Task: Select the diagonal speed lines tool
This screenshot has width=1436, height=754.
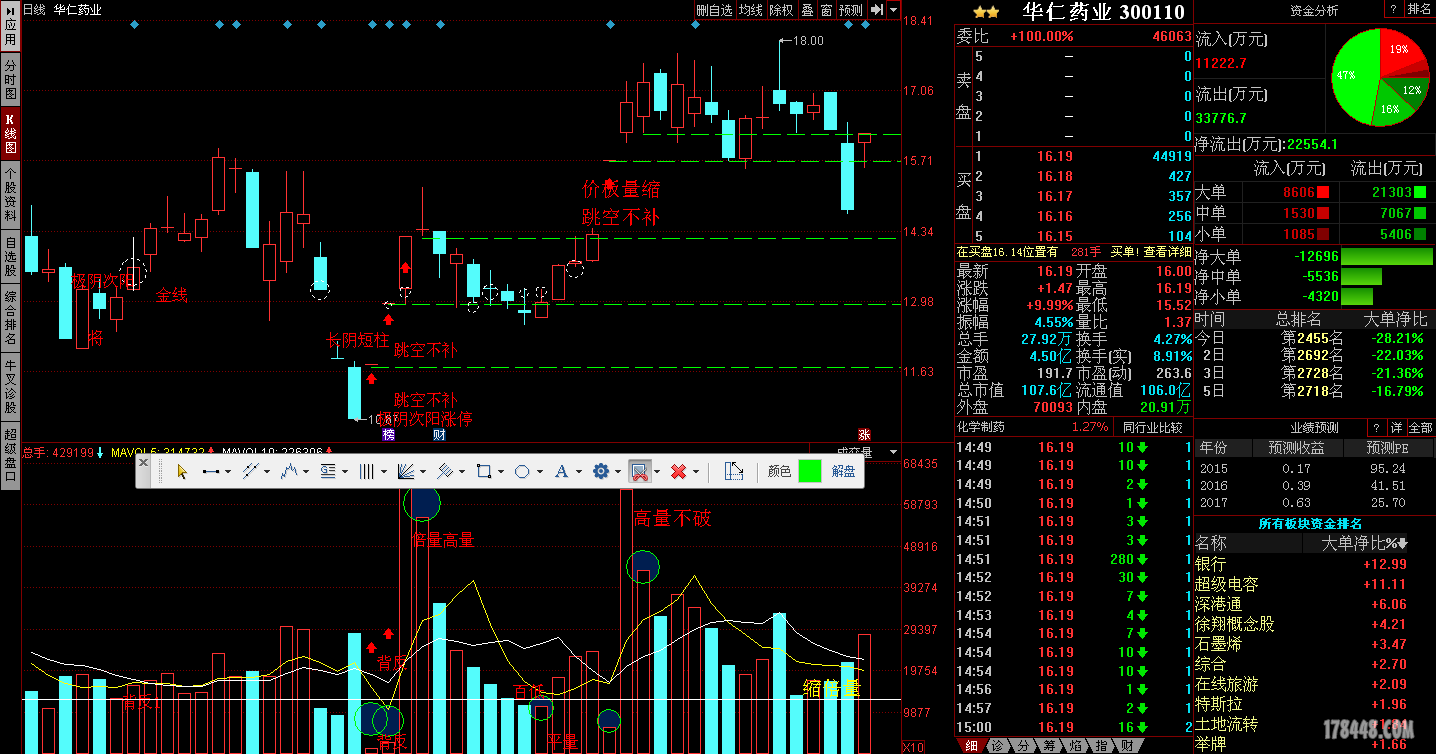Action: pos(445,471)
